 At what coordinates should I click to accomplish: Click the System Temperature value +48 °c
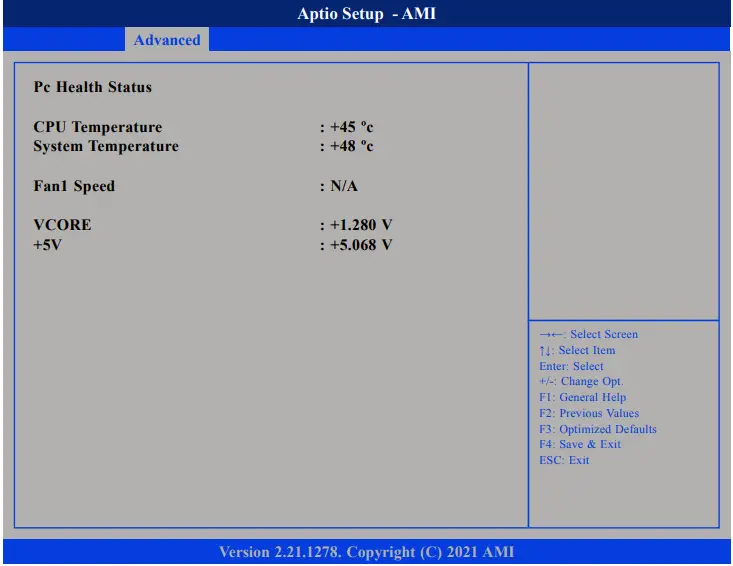[352, 146]
